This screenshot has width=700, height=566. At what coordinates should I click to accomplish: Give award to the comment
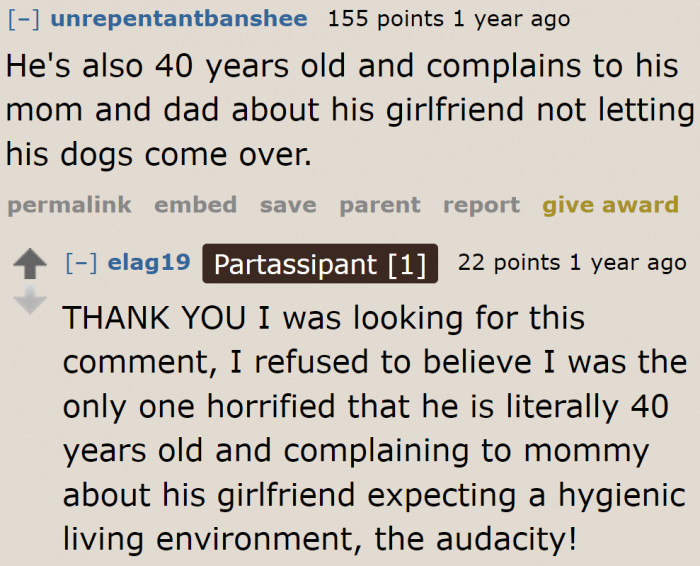click(x=610, y=205)
